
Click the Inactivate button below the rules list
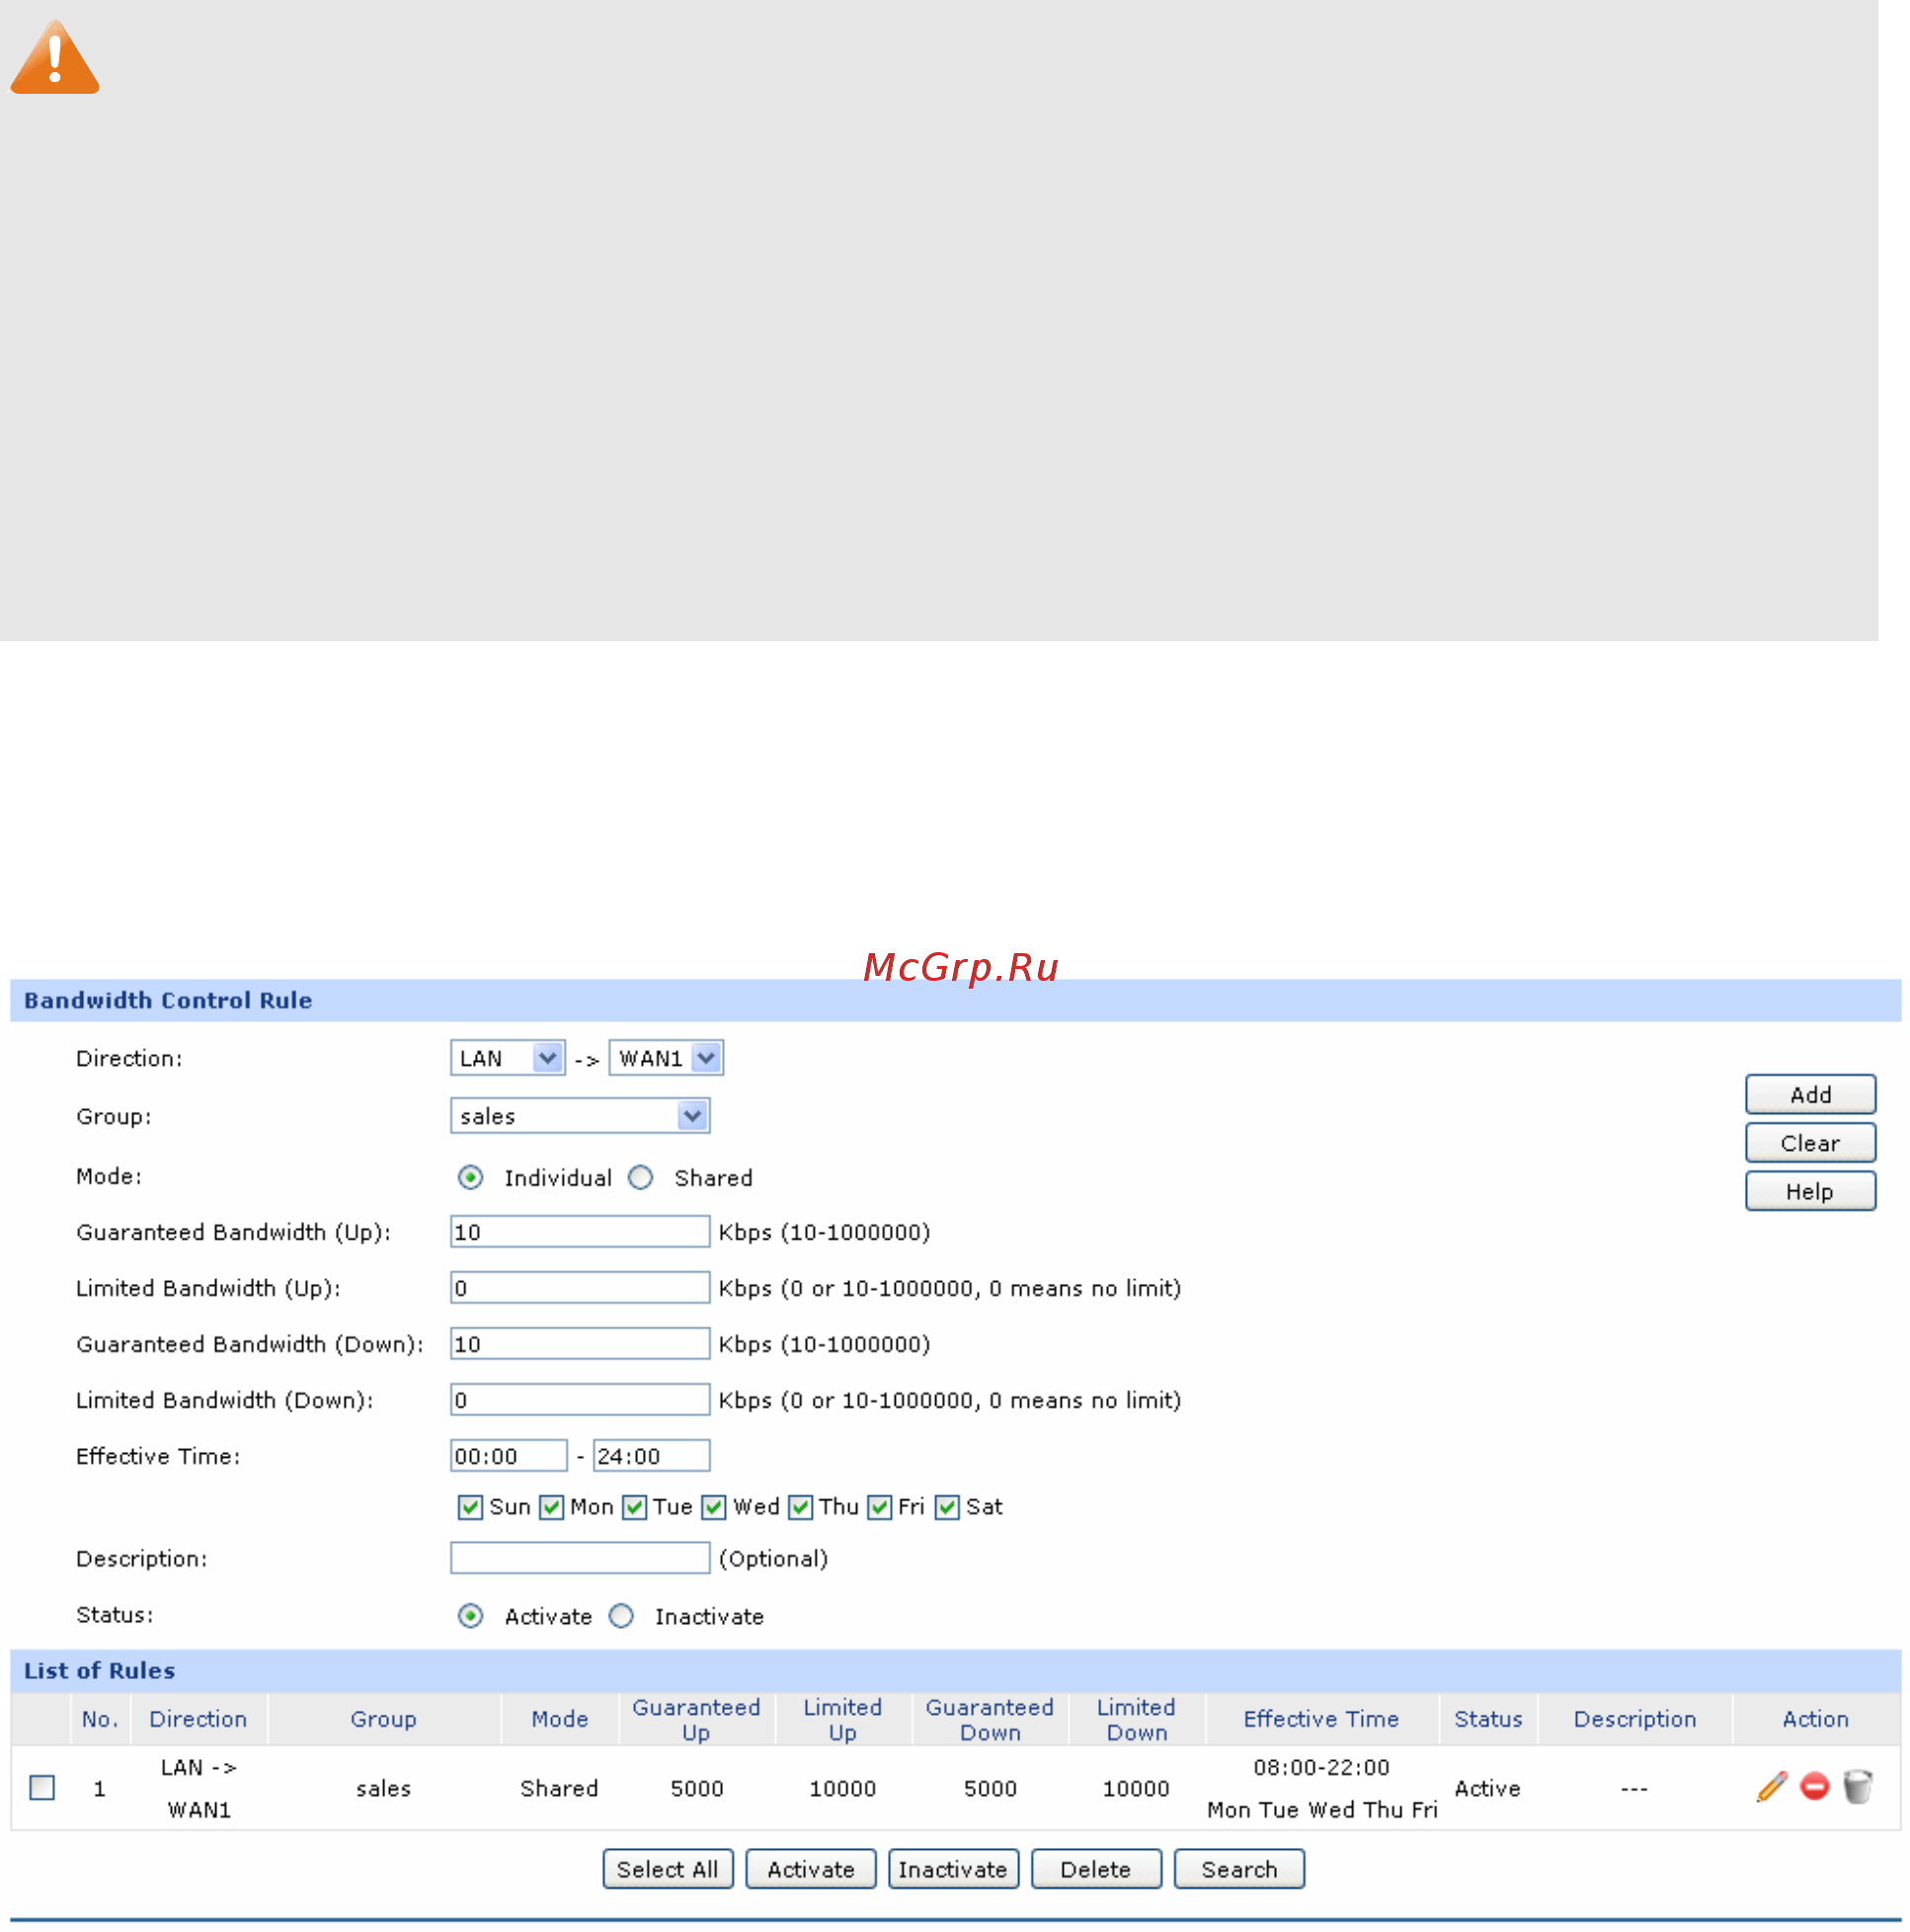(x=954, y=1870)
